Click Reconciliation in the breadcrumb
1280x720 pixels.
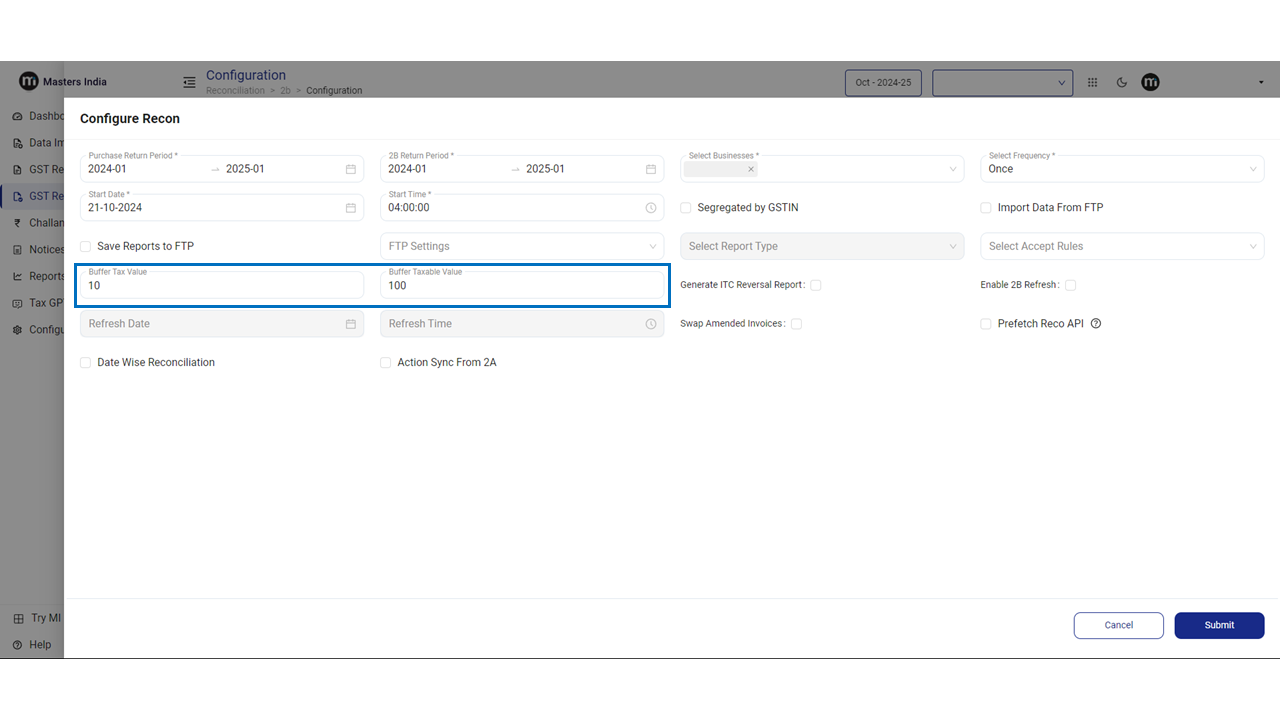[x=235, y=91]
